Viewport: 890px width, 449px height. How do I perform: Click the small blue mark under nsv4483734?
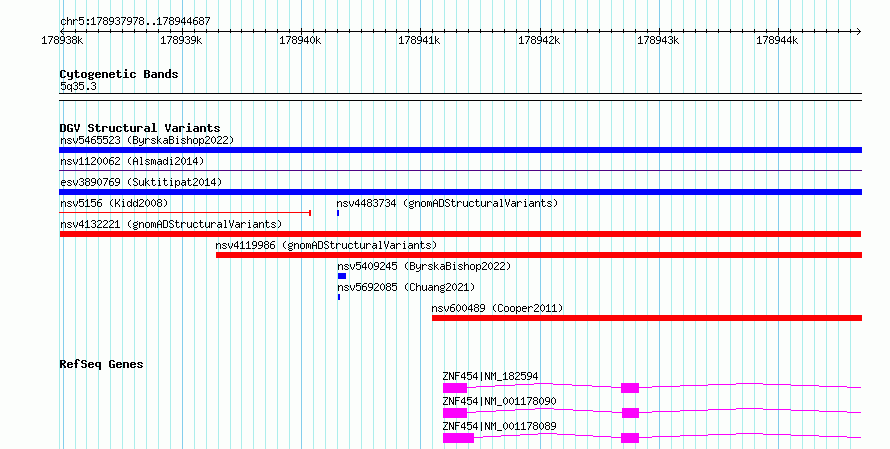tap(338, 213)
